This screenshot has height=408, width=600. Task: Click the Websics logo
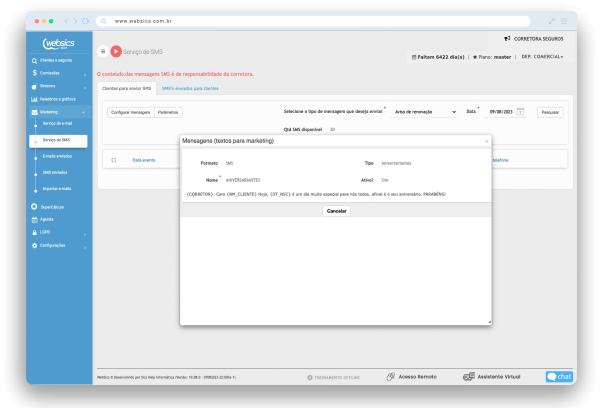coord(59,44)
